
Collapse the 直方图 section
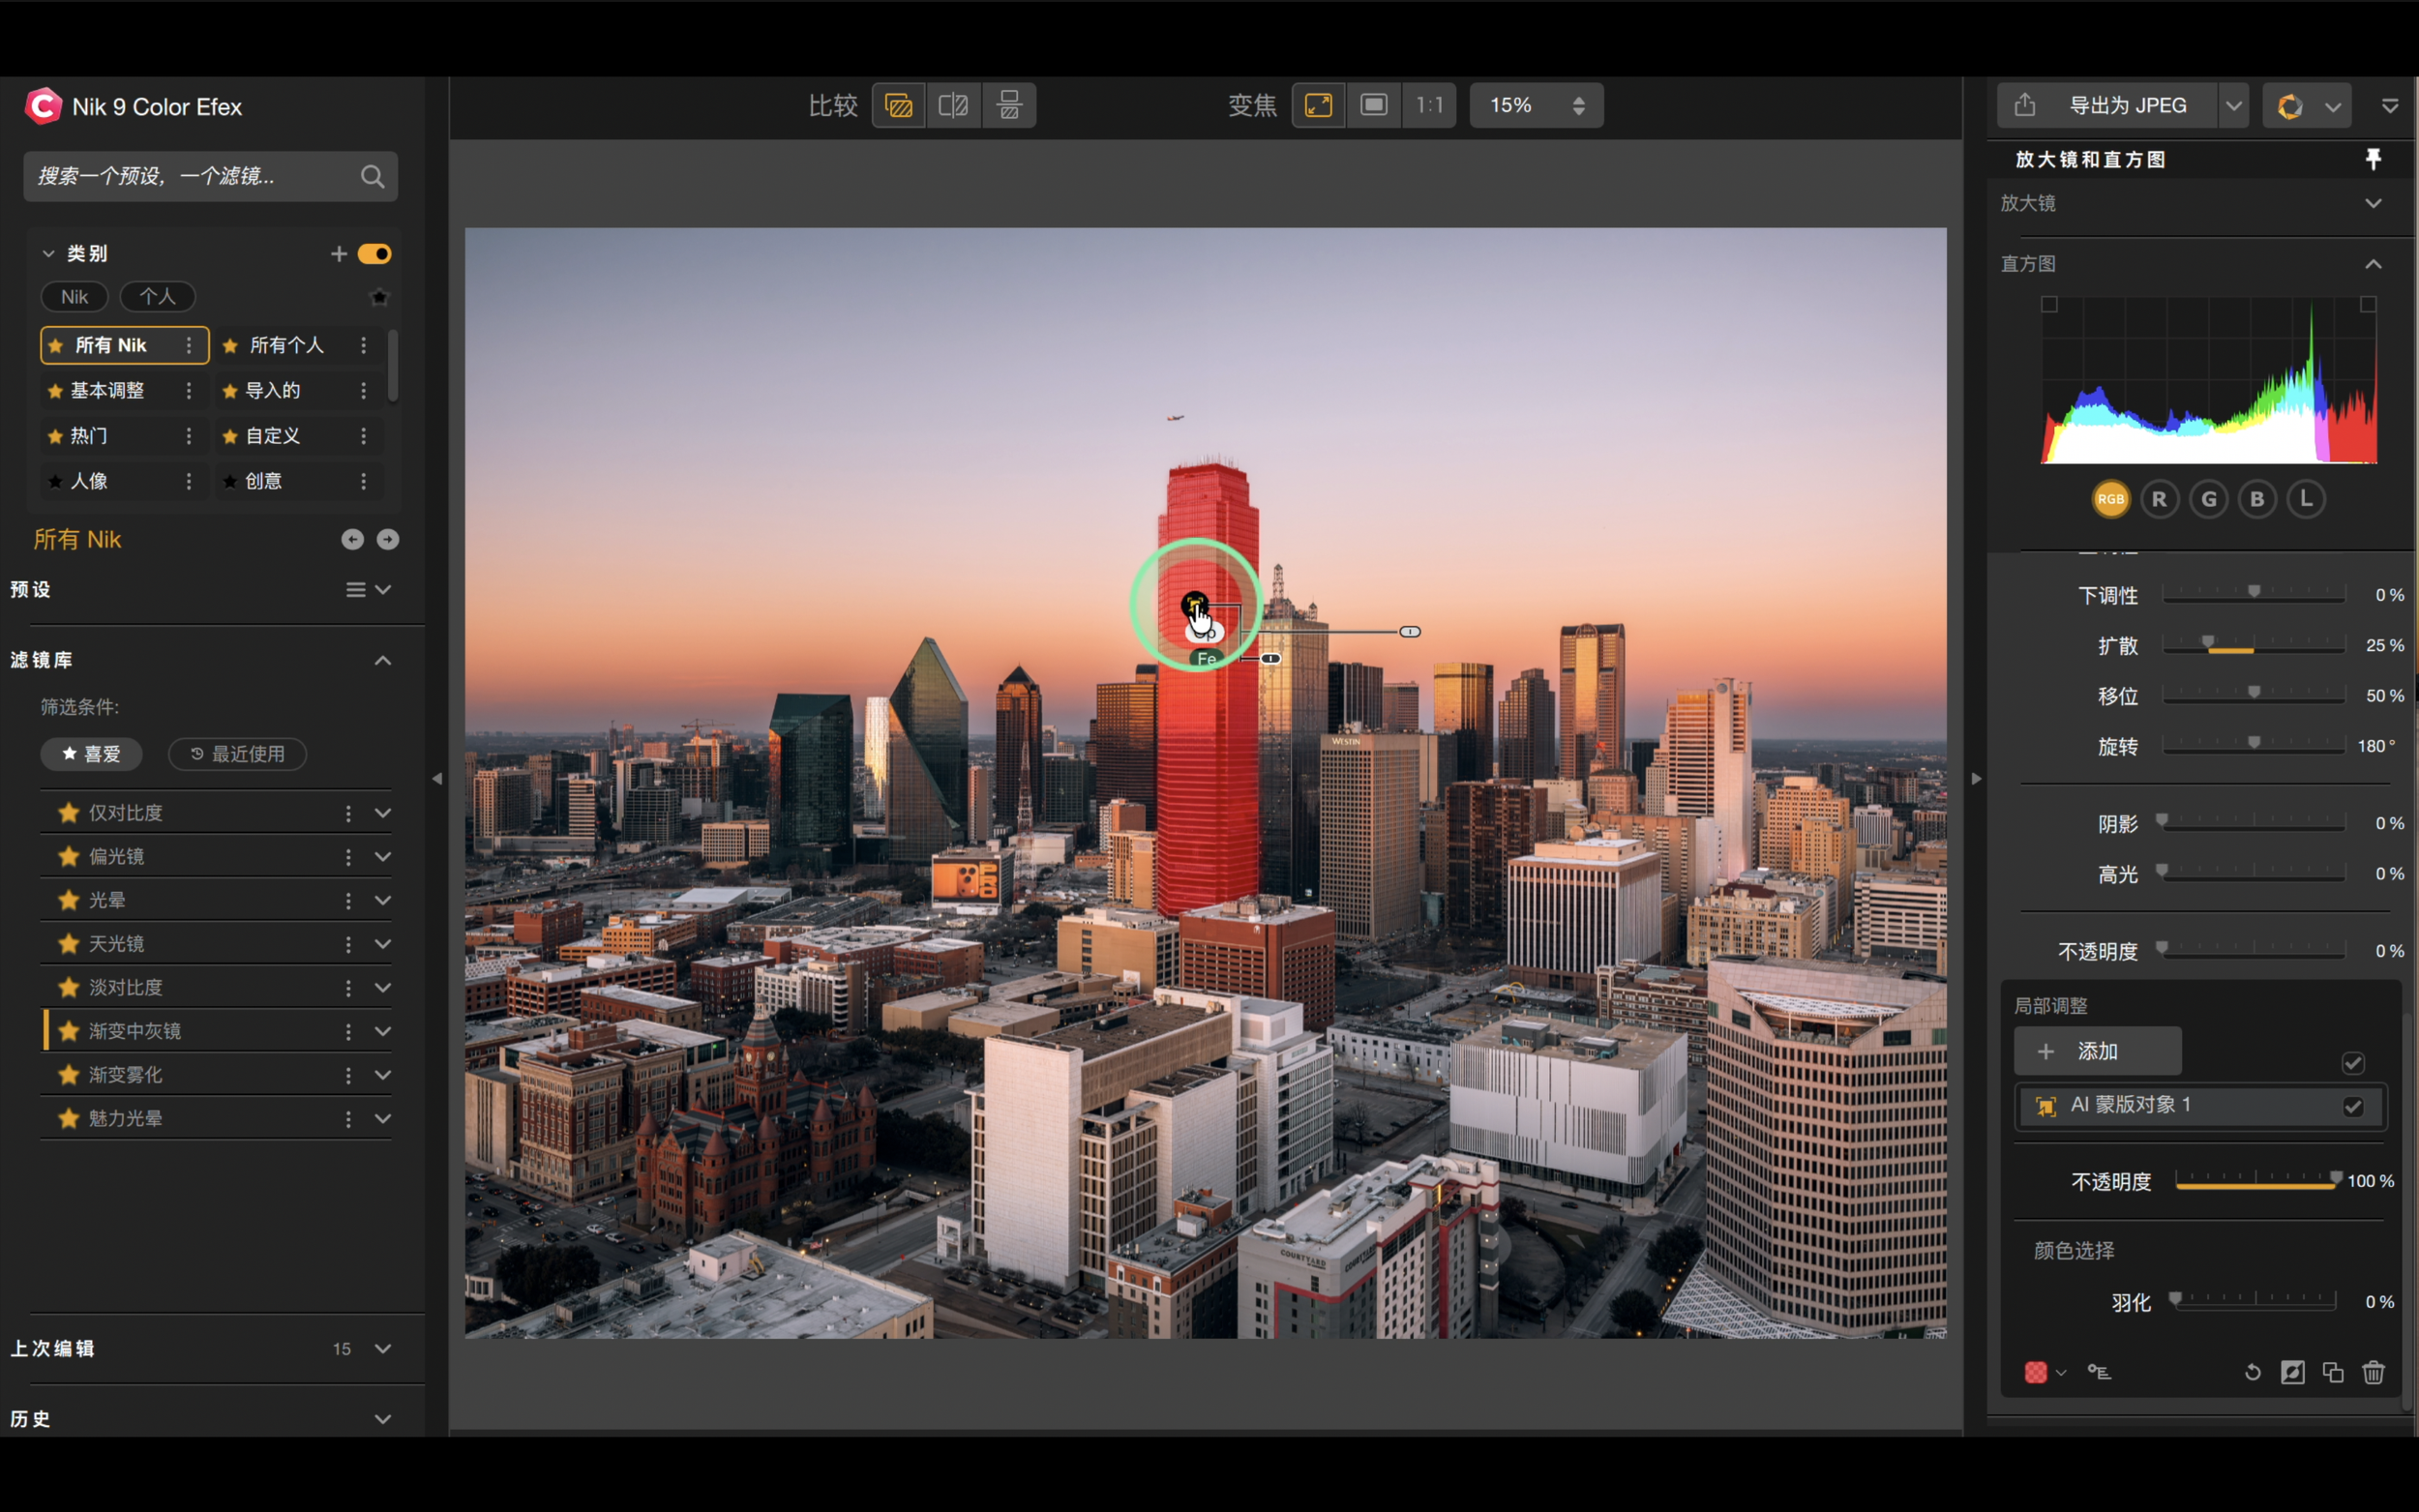pos(2373,264)
